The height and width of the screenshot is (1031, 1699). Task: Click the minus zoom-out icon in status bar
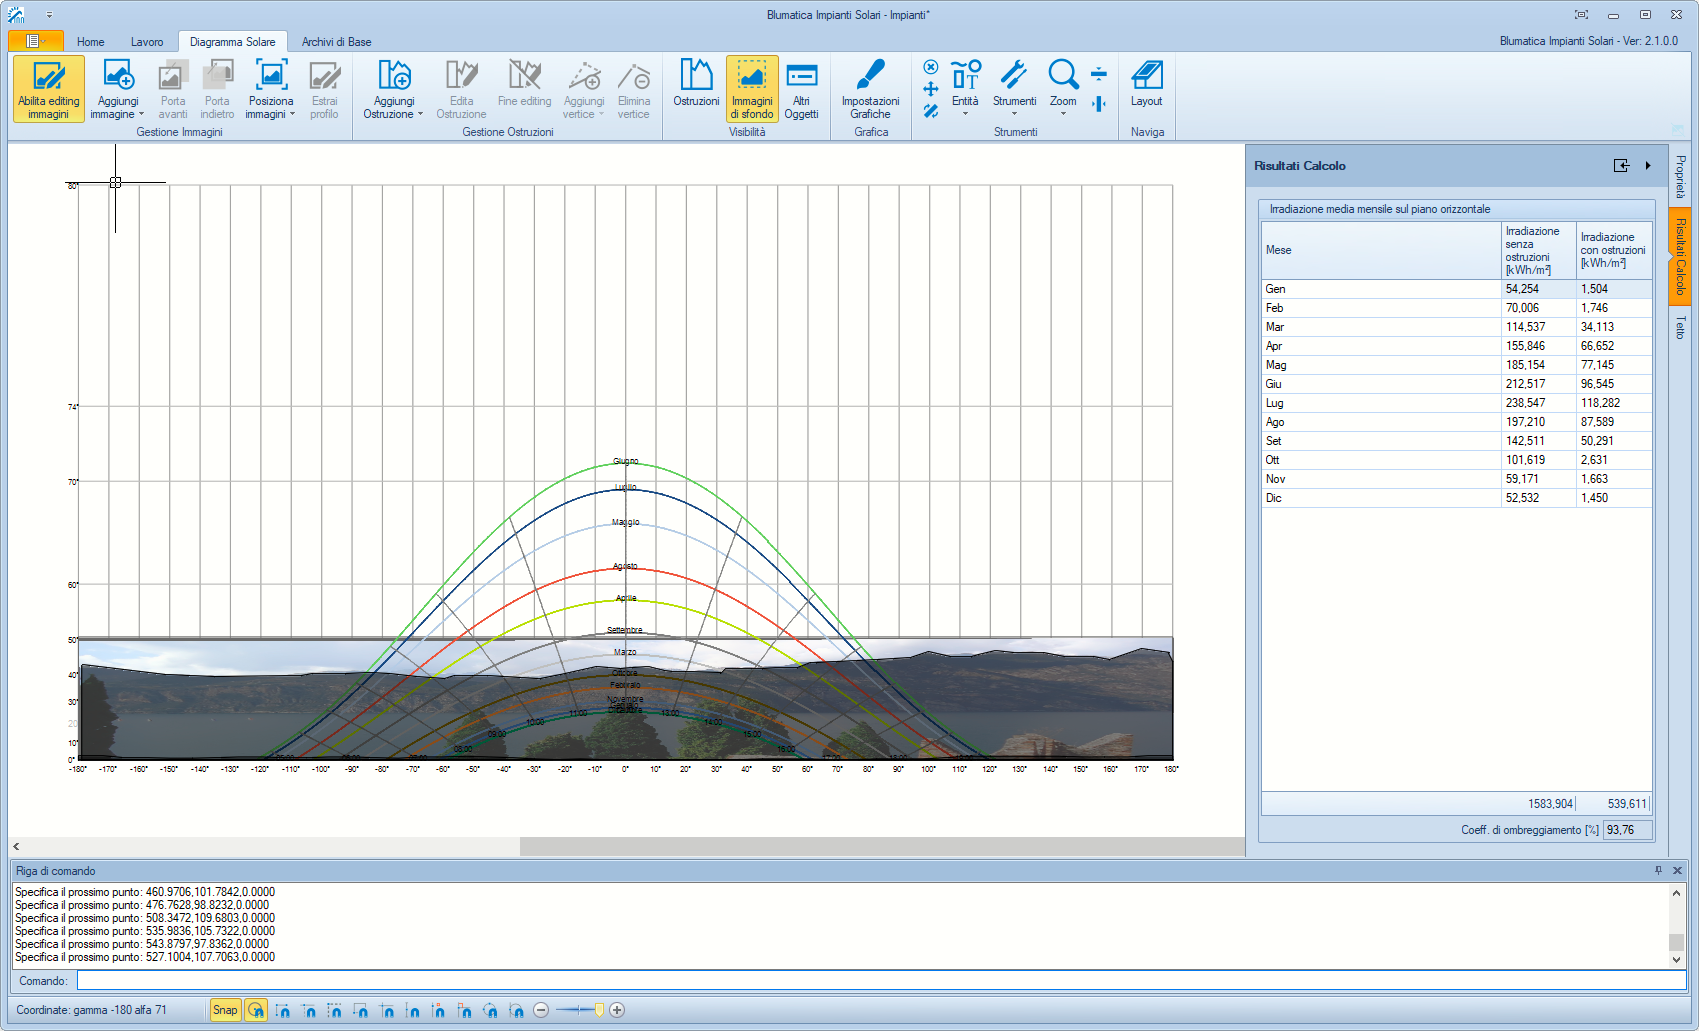coord(541,1010)
